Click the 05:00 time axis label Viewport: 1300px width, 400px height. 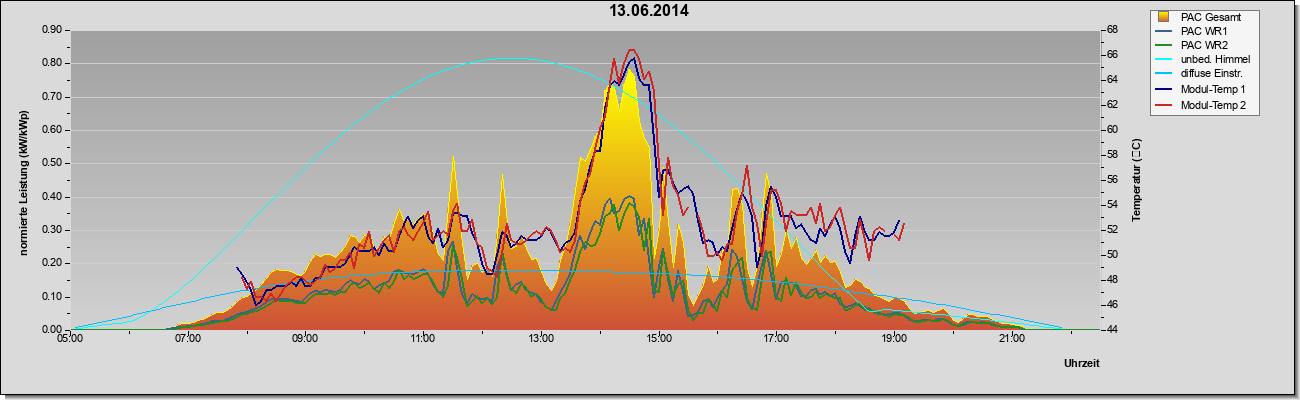coord(70,340)
